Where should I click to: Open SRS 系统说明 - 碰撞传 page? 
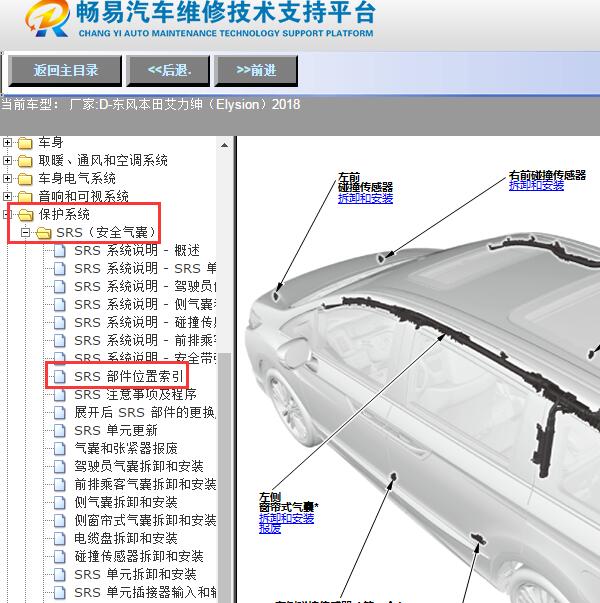click(145, 322)
